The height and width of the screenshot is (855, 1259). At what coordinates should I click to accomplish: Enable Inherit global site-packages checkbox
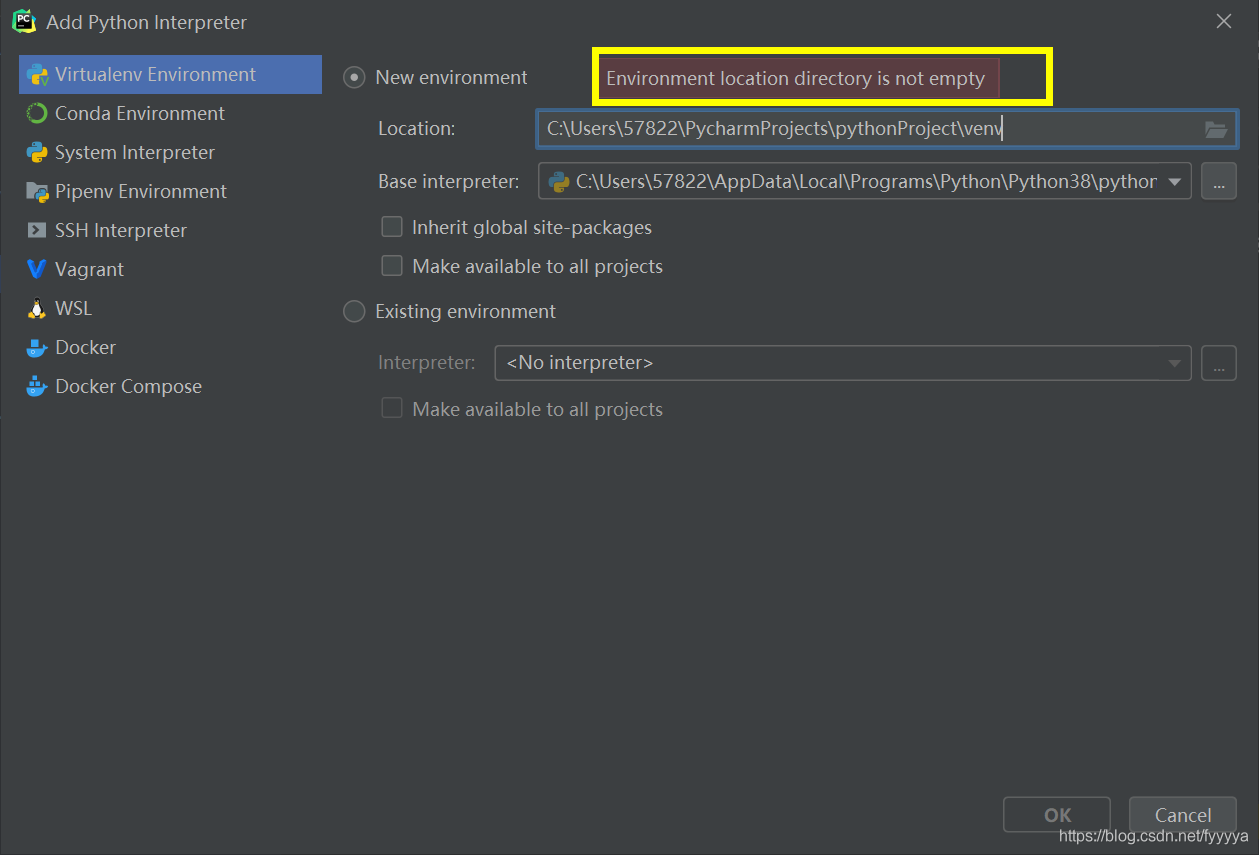click(392, 228)
